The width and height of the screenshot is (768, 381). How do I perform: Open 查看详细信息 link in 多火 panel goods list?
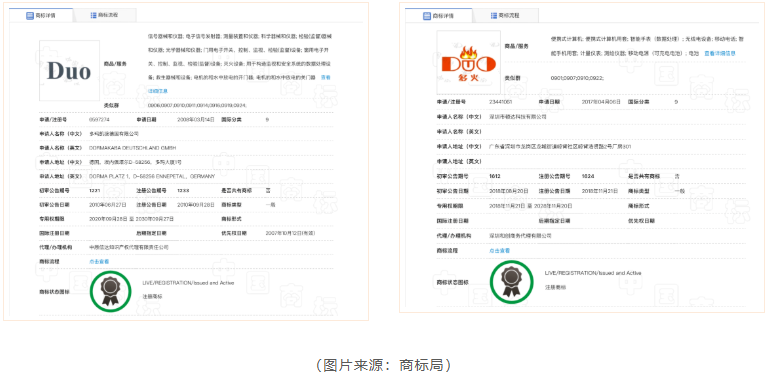pos(720,53)
